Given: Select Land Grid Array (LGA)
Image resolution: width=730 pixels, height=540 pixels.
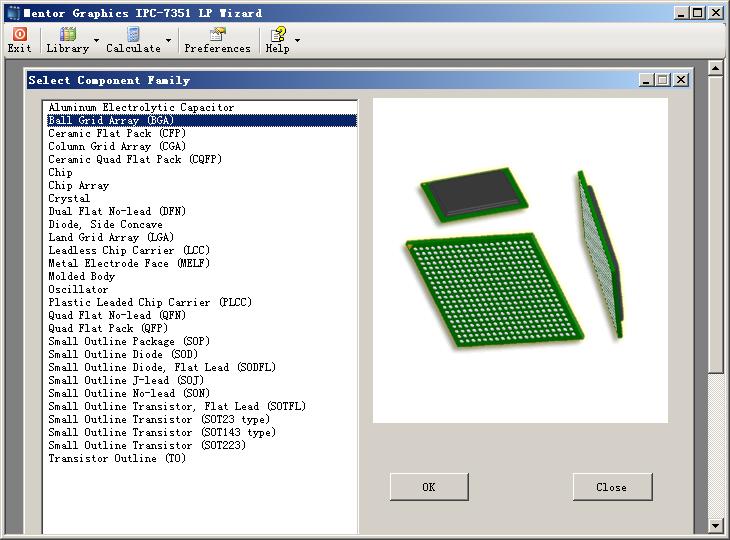Looking at the screenshot, I should click(x=202, y=238).
